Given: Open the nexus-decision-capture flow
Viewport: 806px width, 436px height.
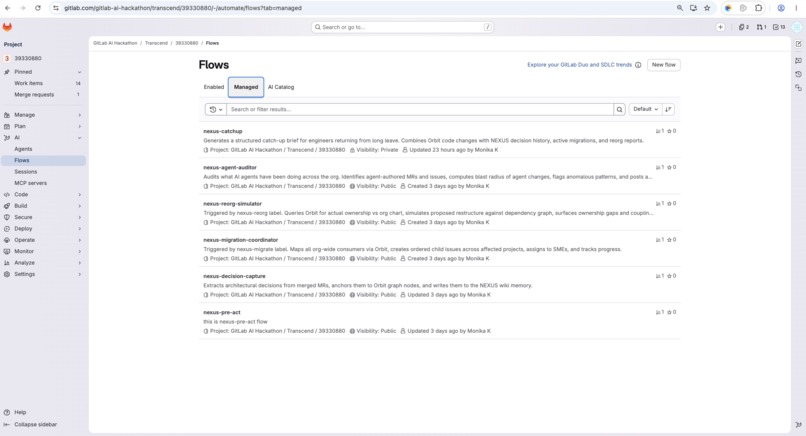Looking at the screenshot, I should (234, 276).
